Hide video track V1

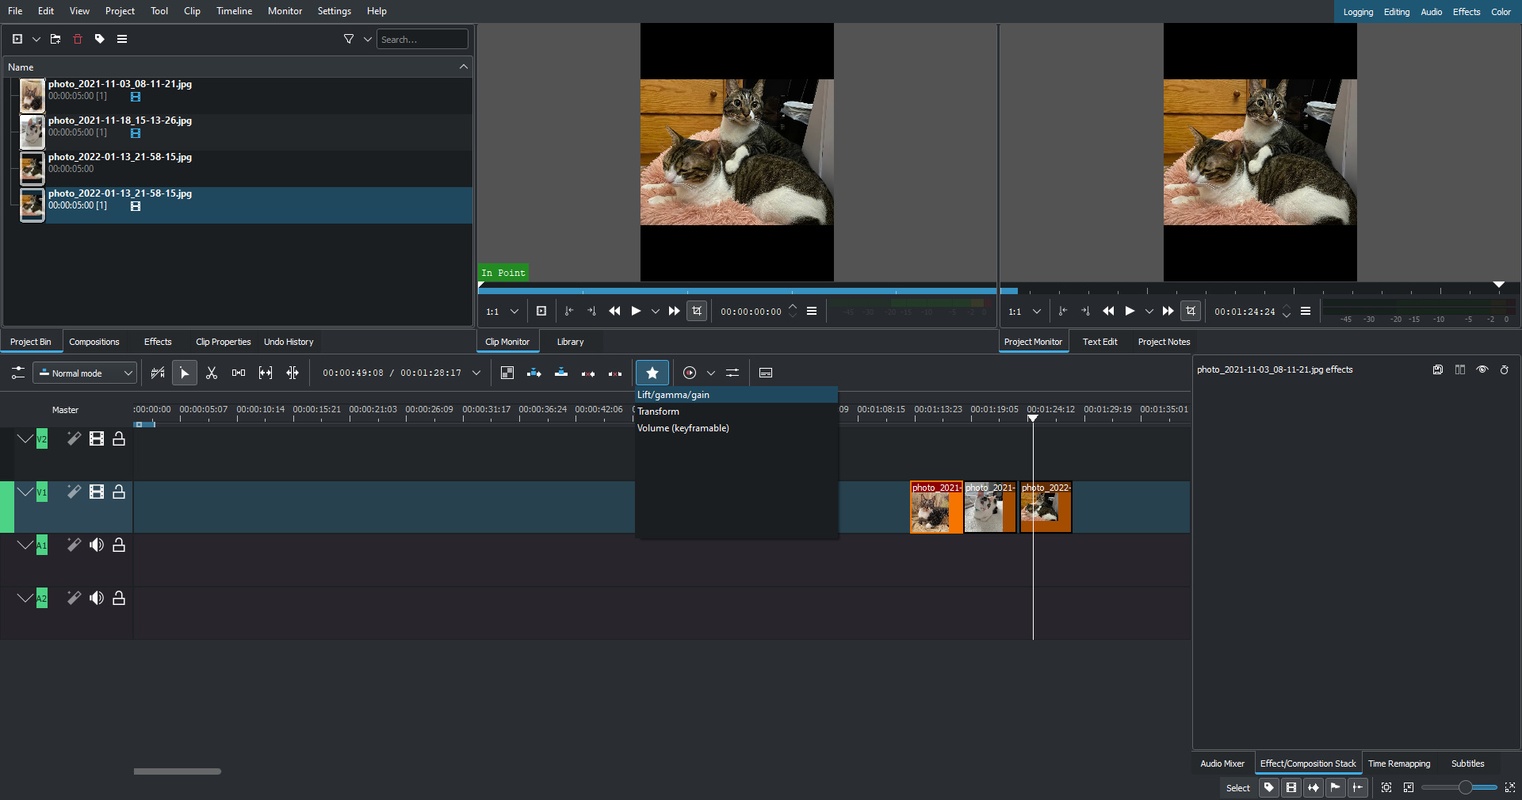pos(96,492)
